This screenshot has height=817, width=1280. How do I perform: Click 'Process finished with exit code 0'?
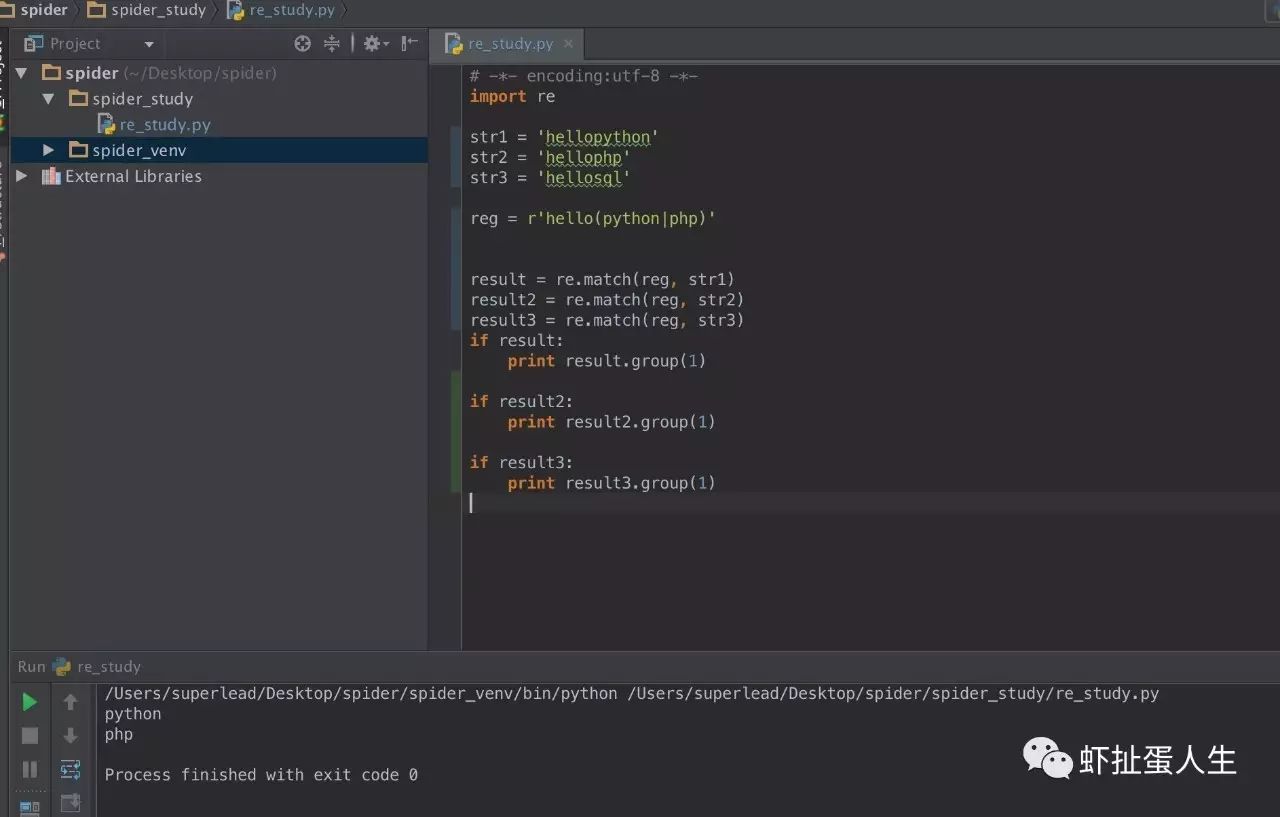click(x=261, y=775)
